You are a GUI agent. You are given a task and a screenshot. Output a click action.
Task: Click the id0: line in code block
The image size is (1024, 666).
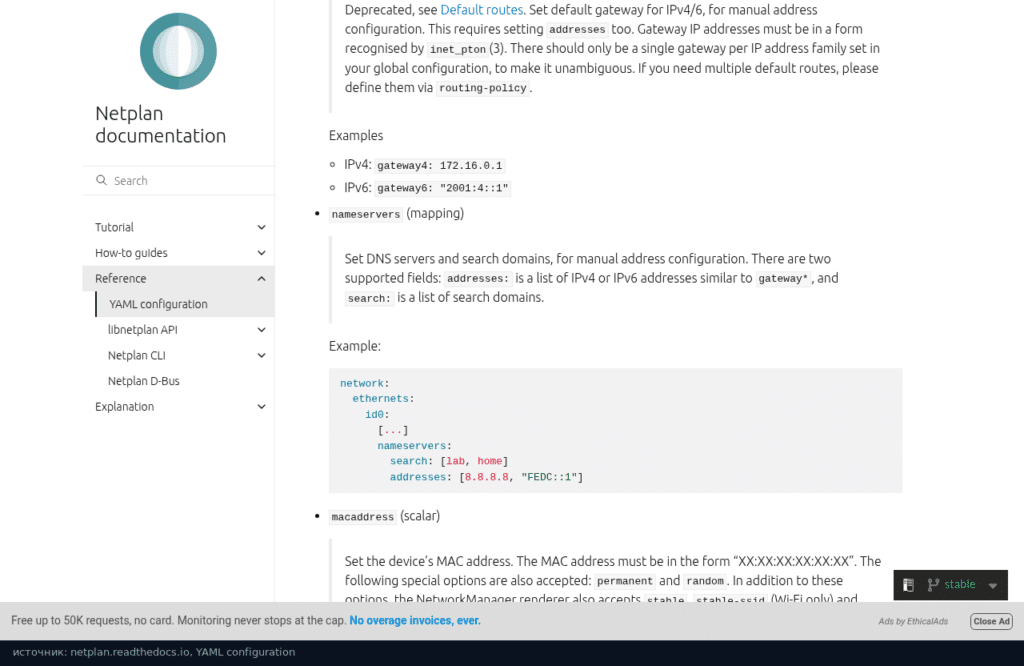pos(377,415)
